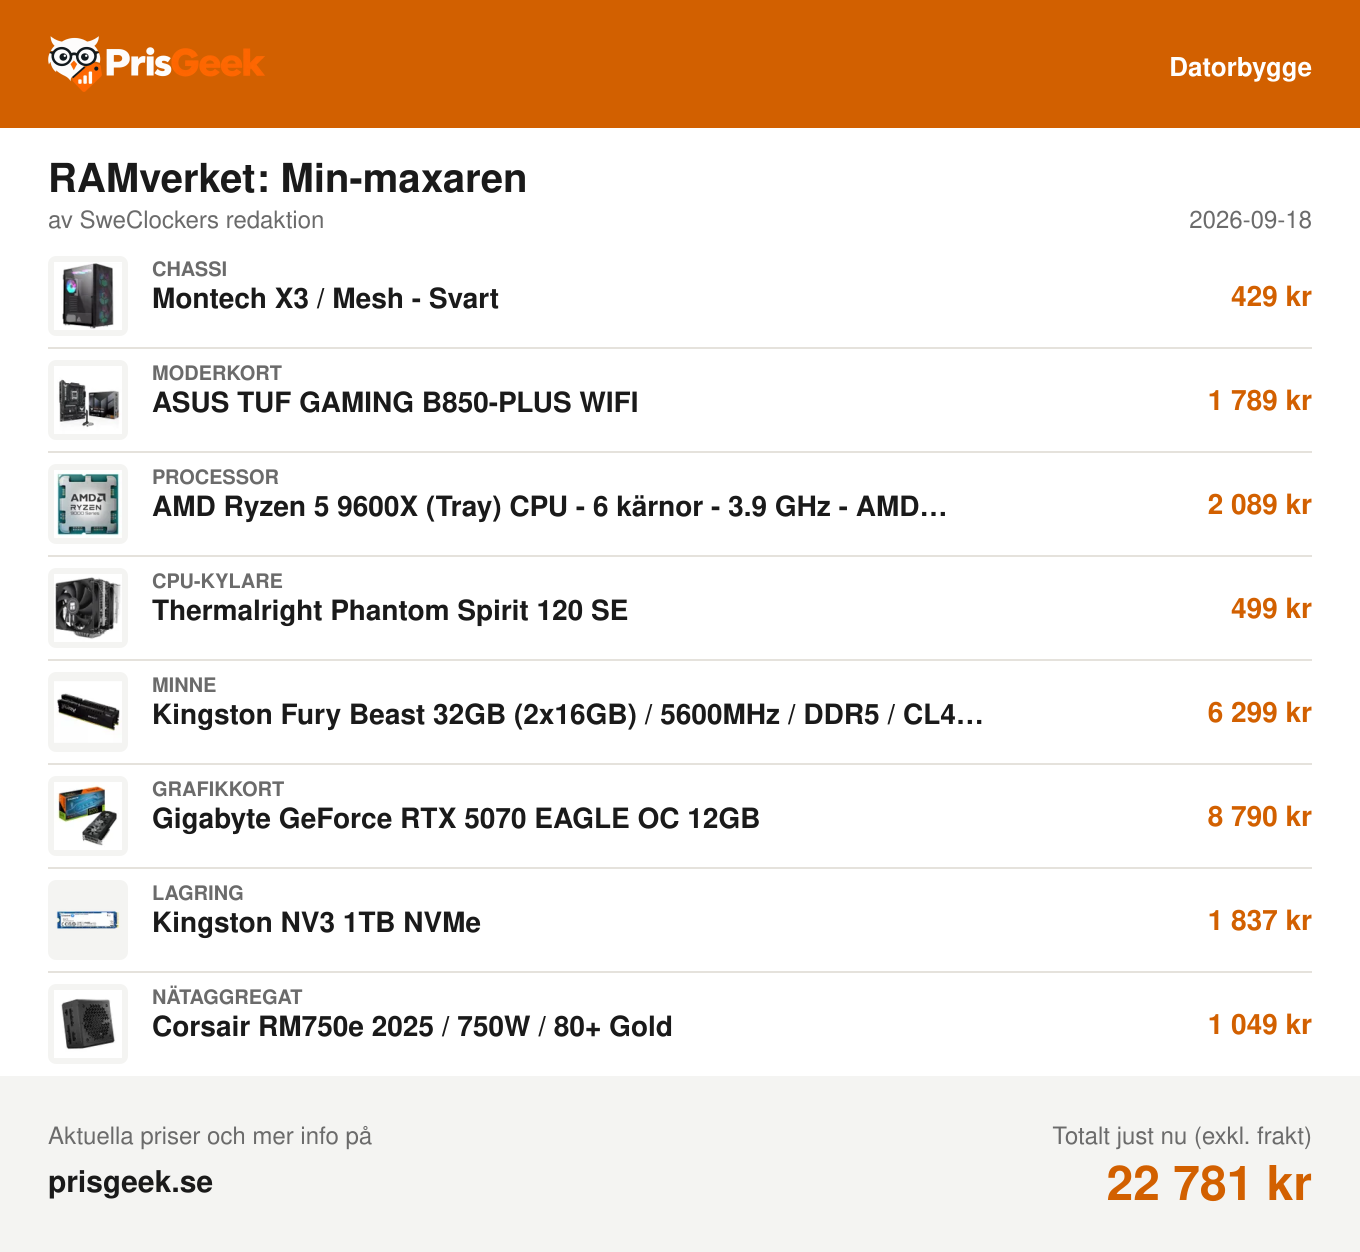
Task: Click the 499 kr cooler price
Action: [x=1271, y=609]
